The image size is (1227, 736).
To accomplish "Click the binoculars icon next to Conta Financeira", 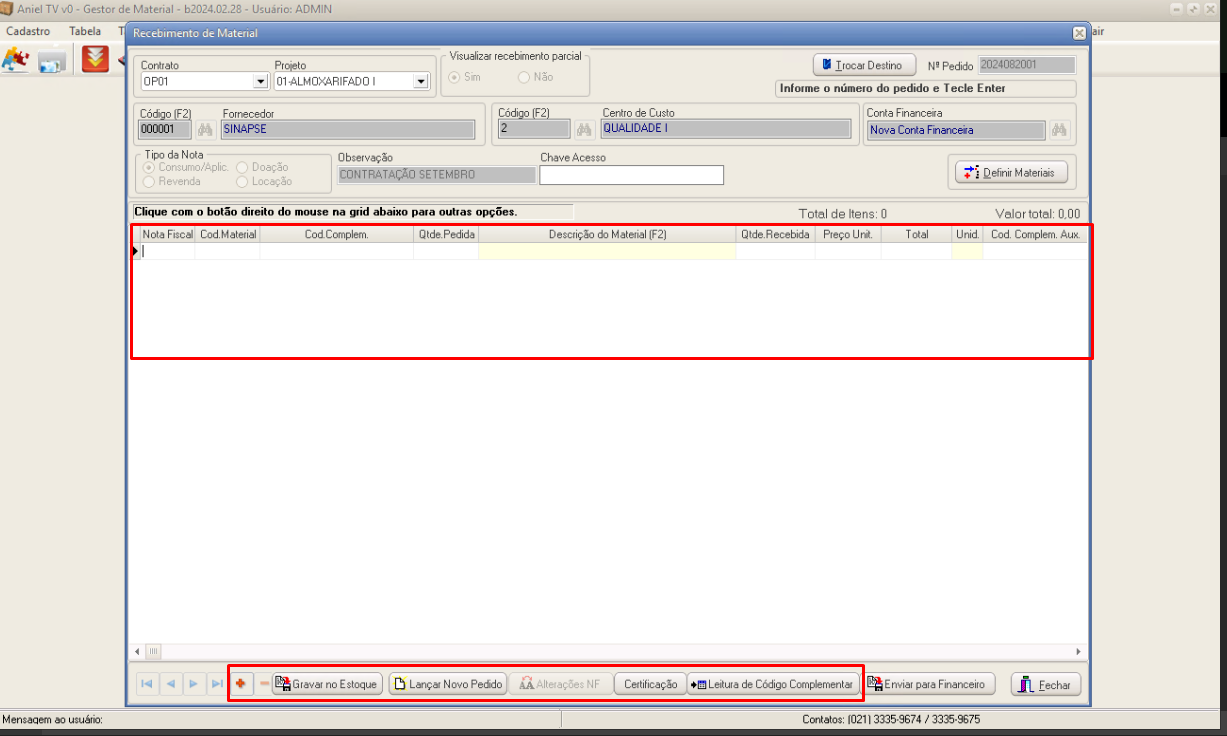I will [x=1059, y=129].
